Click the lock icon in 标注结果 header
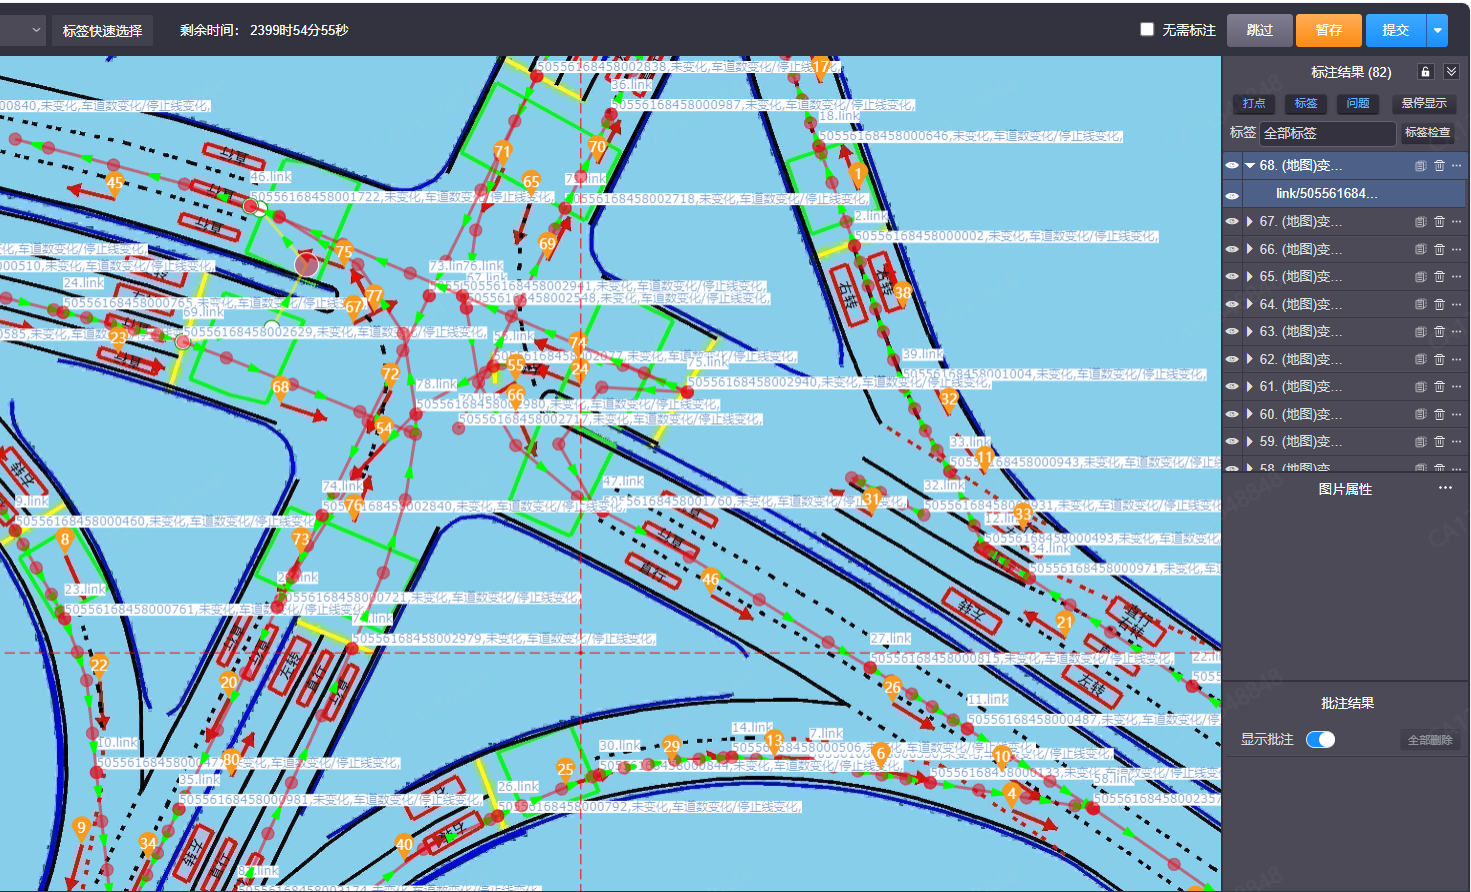This screenshot has width=1471, height=892. (x=1425, y=72)
